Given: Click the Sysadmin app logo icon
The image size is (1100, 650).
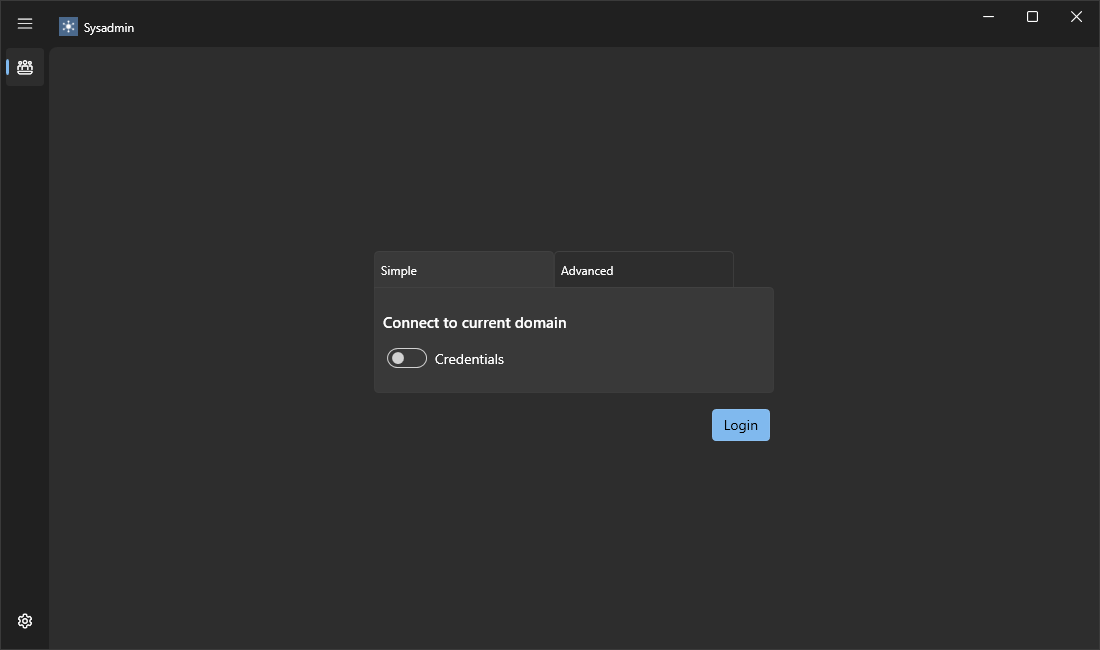Looking at the screenshot, I should click(68, 27).
